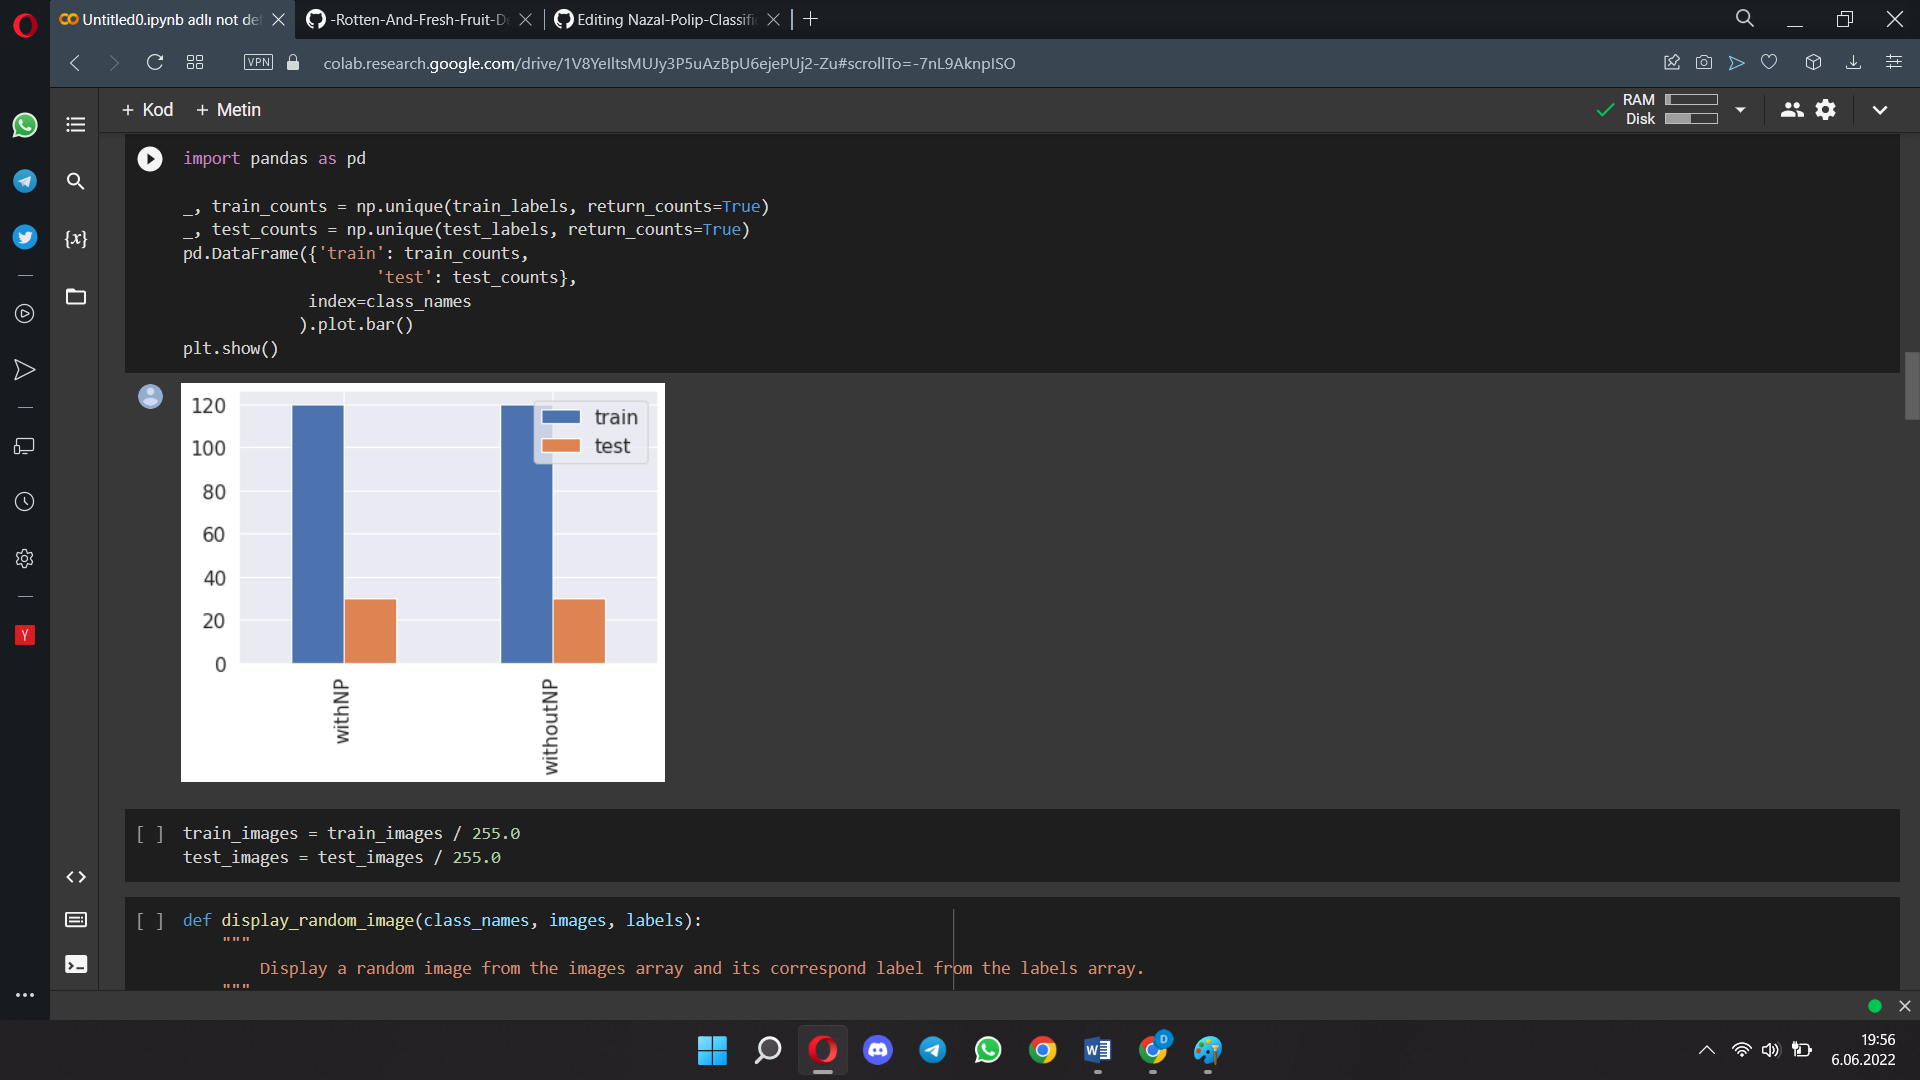
Task: Add the page to favorites heart
Action: click(x=1770, y=62)
